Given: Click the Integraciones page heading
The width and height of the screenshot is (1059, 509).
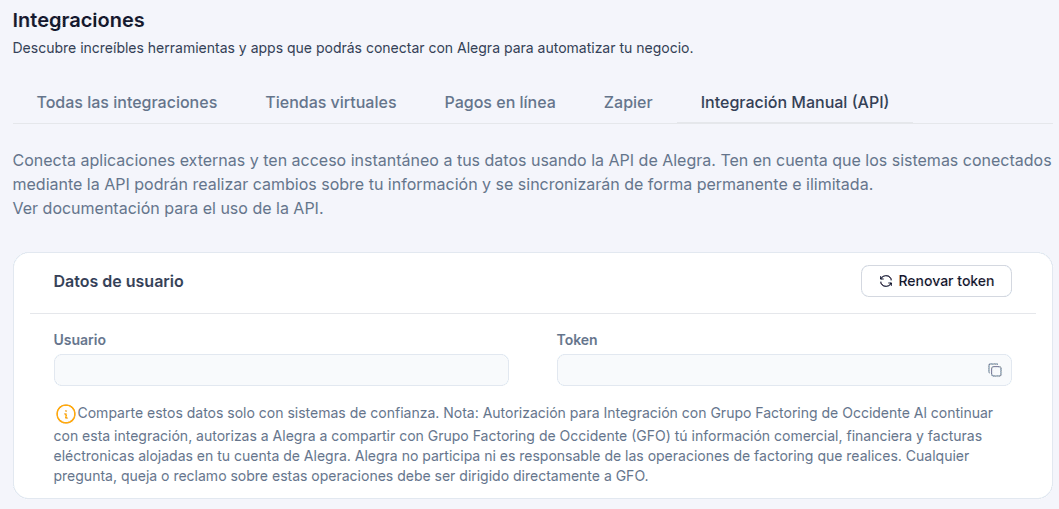Looking at the screenshot, I should 78,20.
